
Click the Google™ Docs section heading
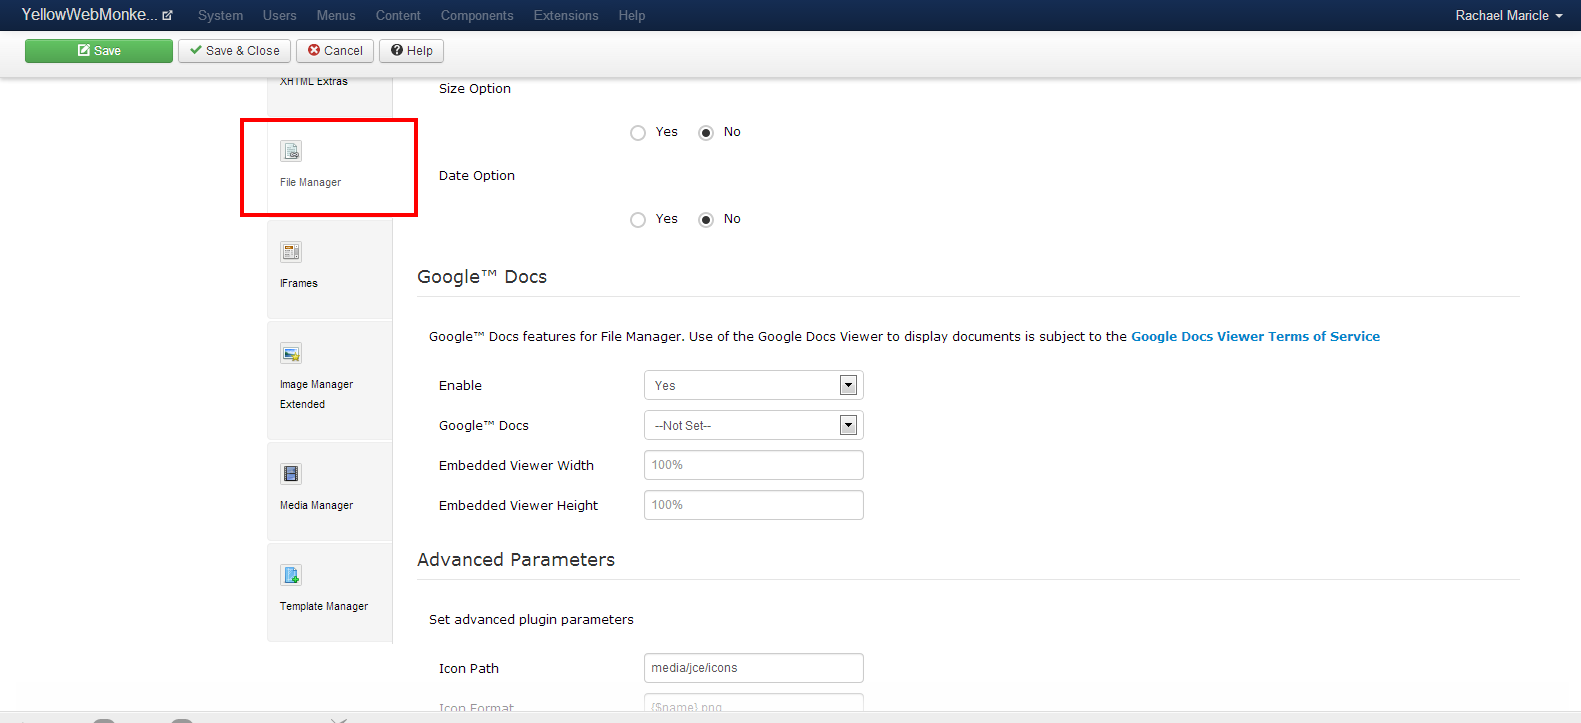pyautogui.click(x=482, y=277)
